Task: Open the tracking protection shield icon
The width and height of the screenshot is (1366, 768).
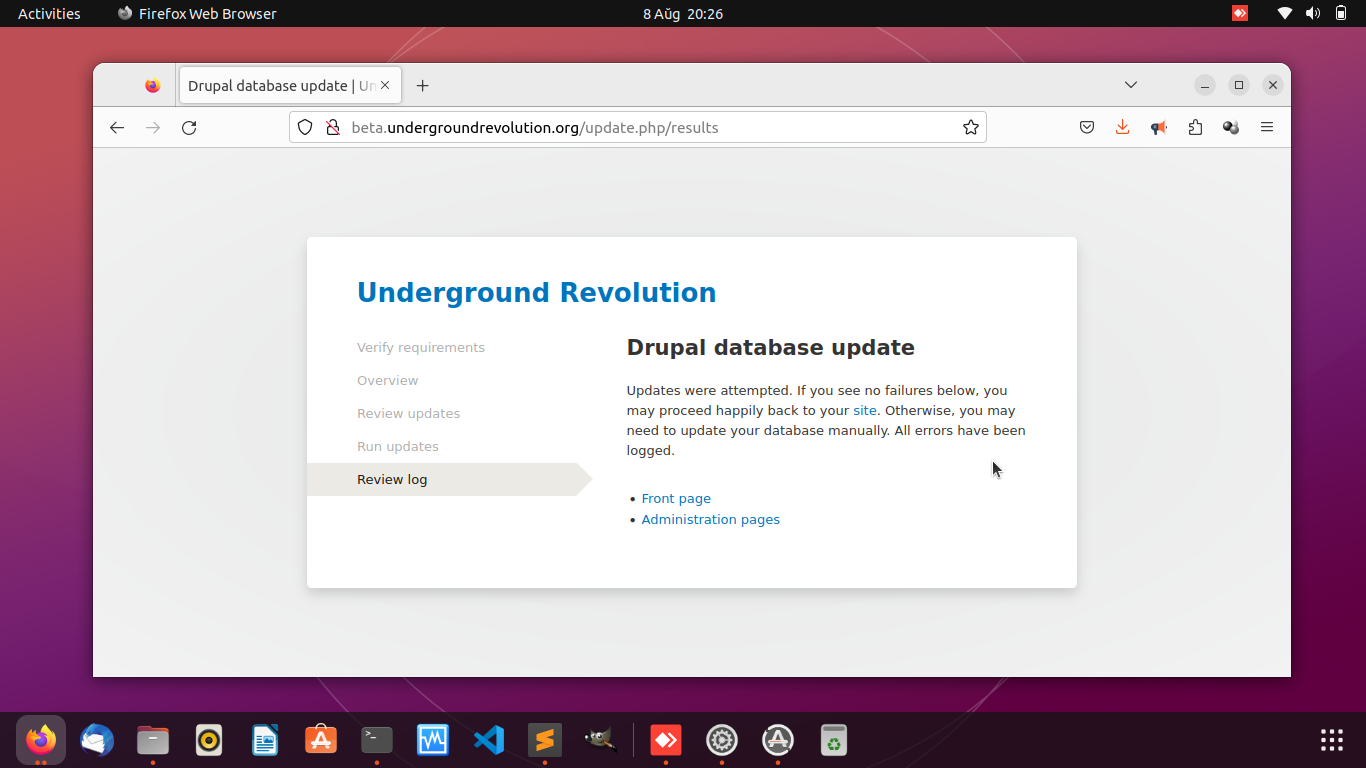Action: (x=306, y=128)
